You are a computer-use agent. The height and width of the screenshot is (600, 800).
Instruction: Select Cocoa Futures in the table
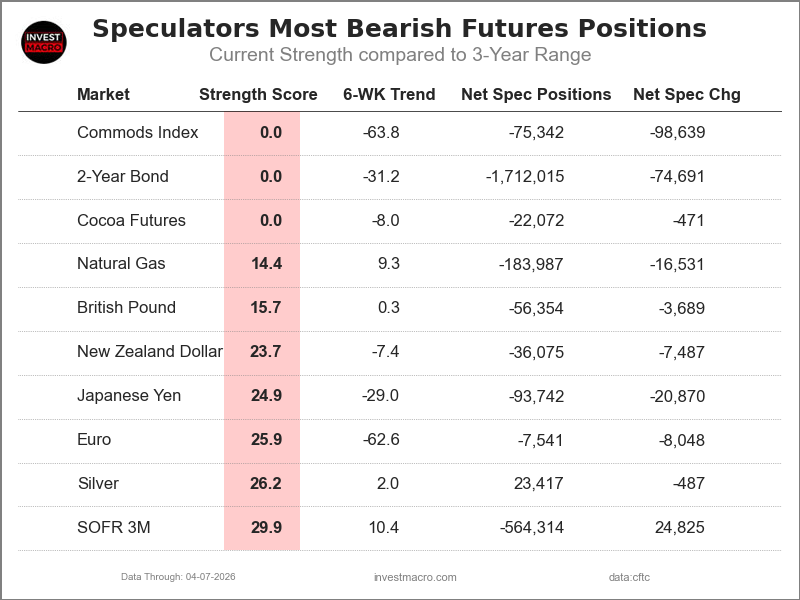pos(131,221)
